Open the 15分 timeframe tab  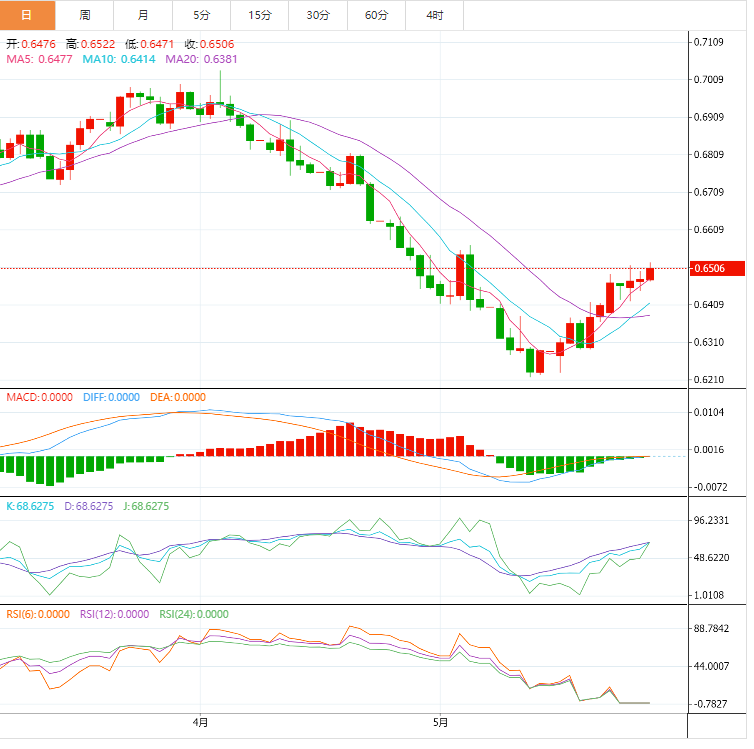[x=260, y=15]
